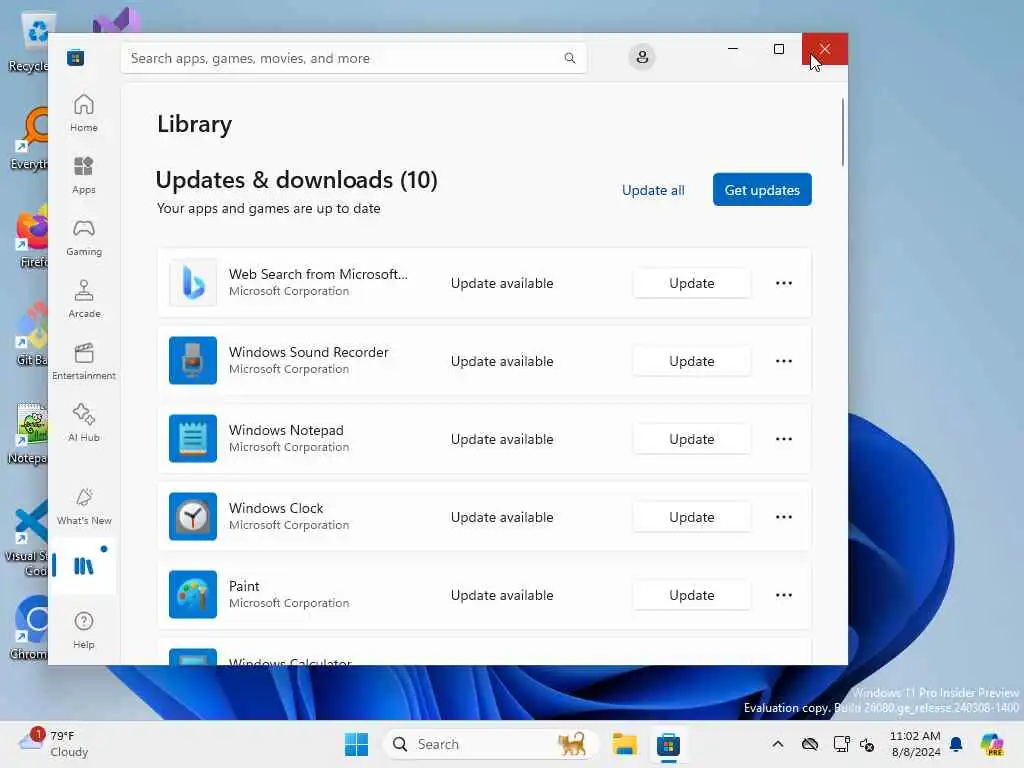
Task: Open more options for Web Search from Microsoft
Action: coord(784,283)
